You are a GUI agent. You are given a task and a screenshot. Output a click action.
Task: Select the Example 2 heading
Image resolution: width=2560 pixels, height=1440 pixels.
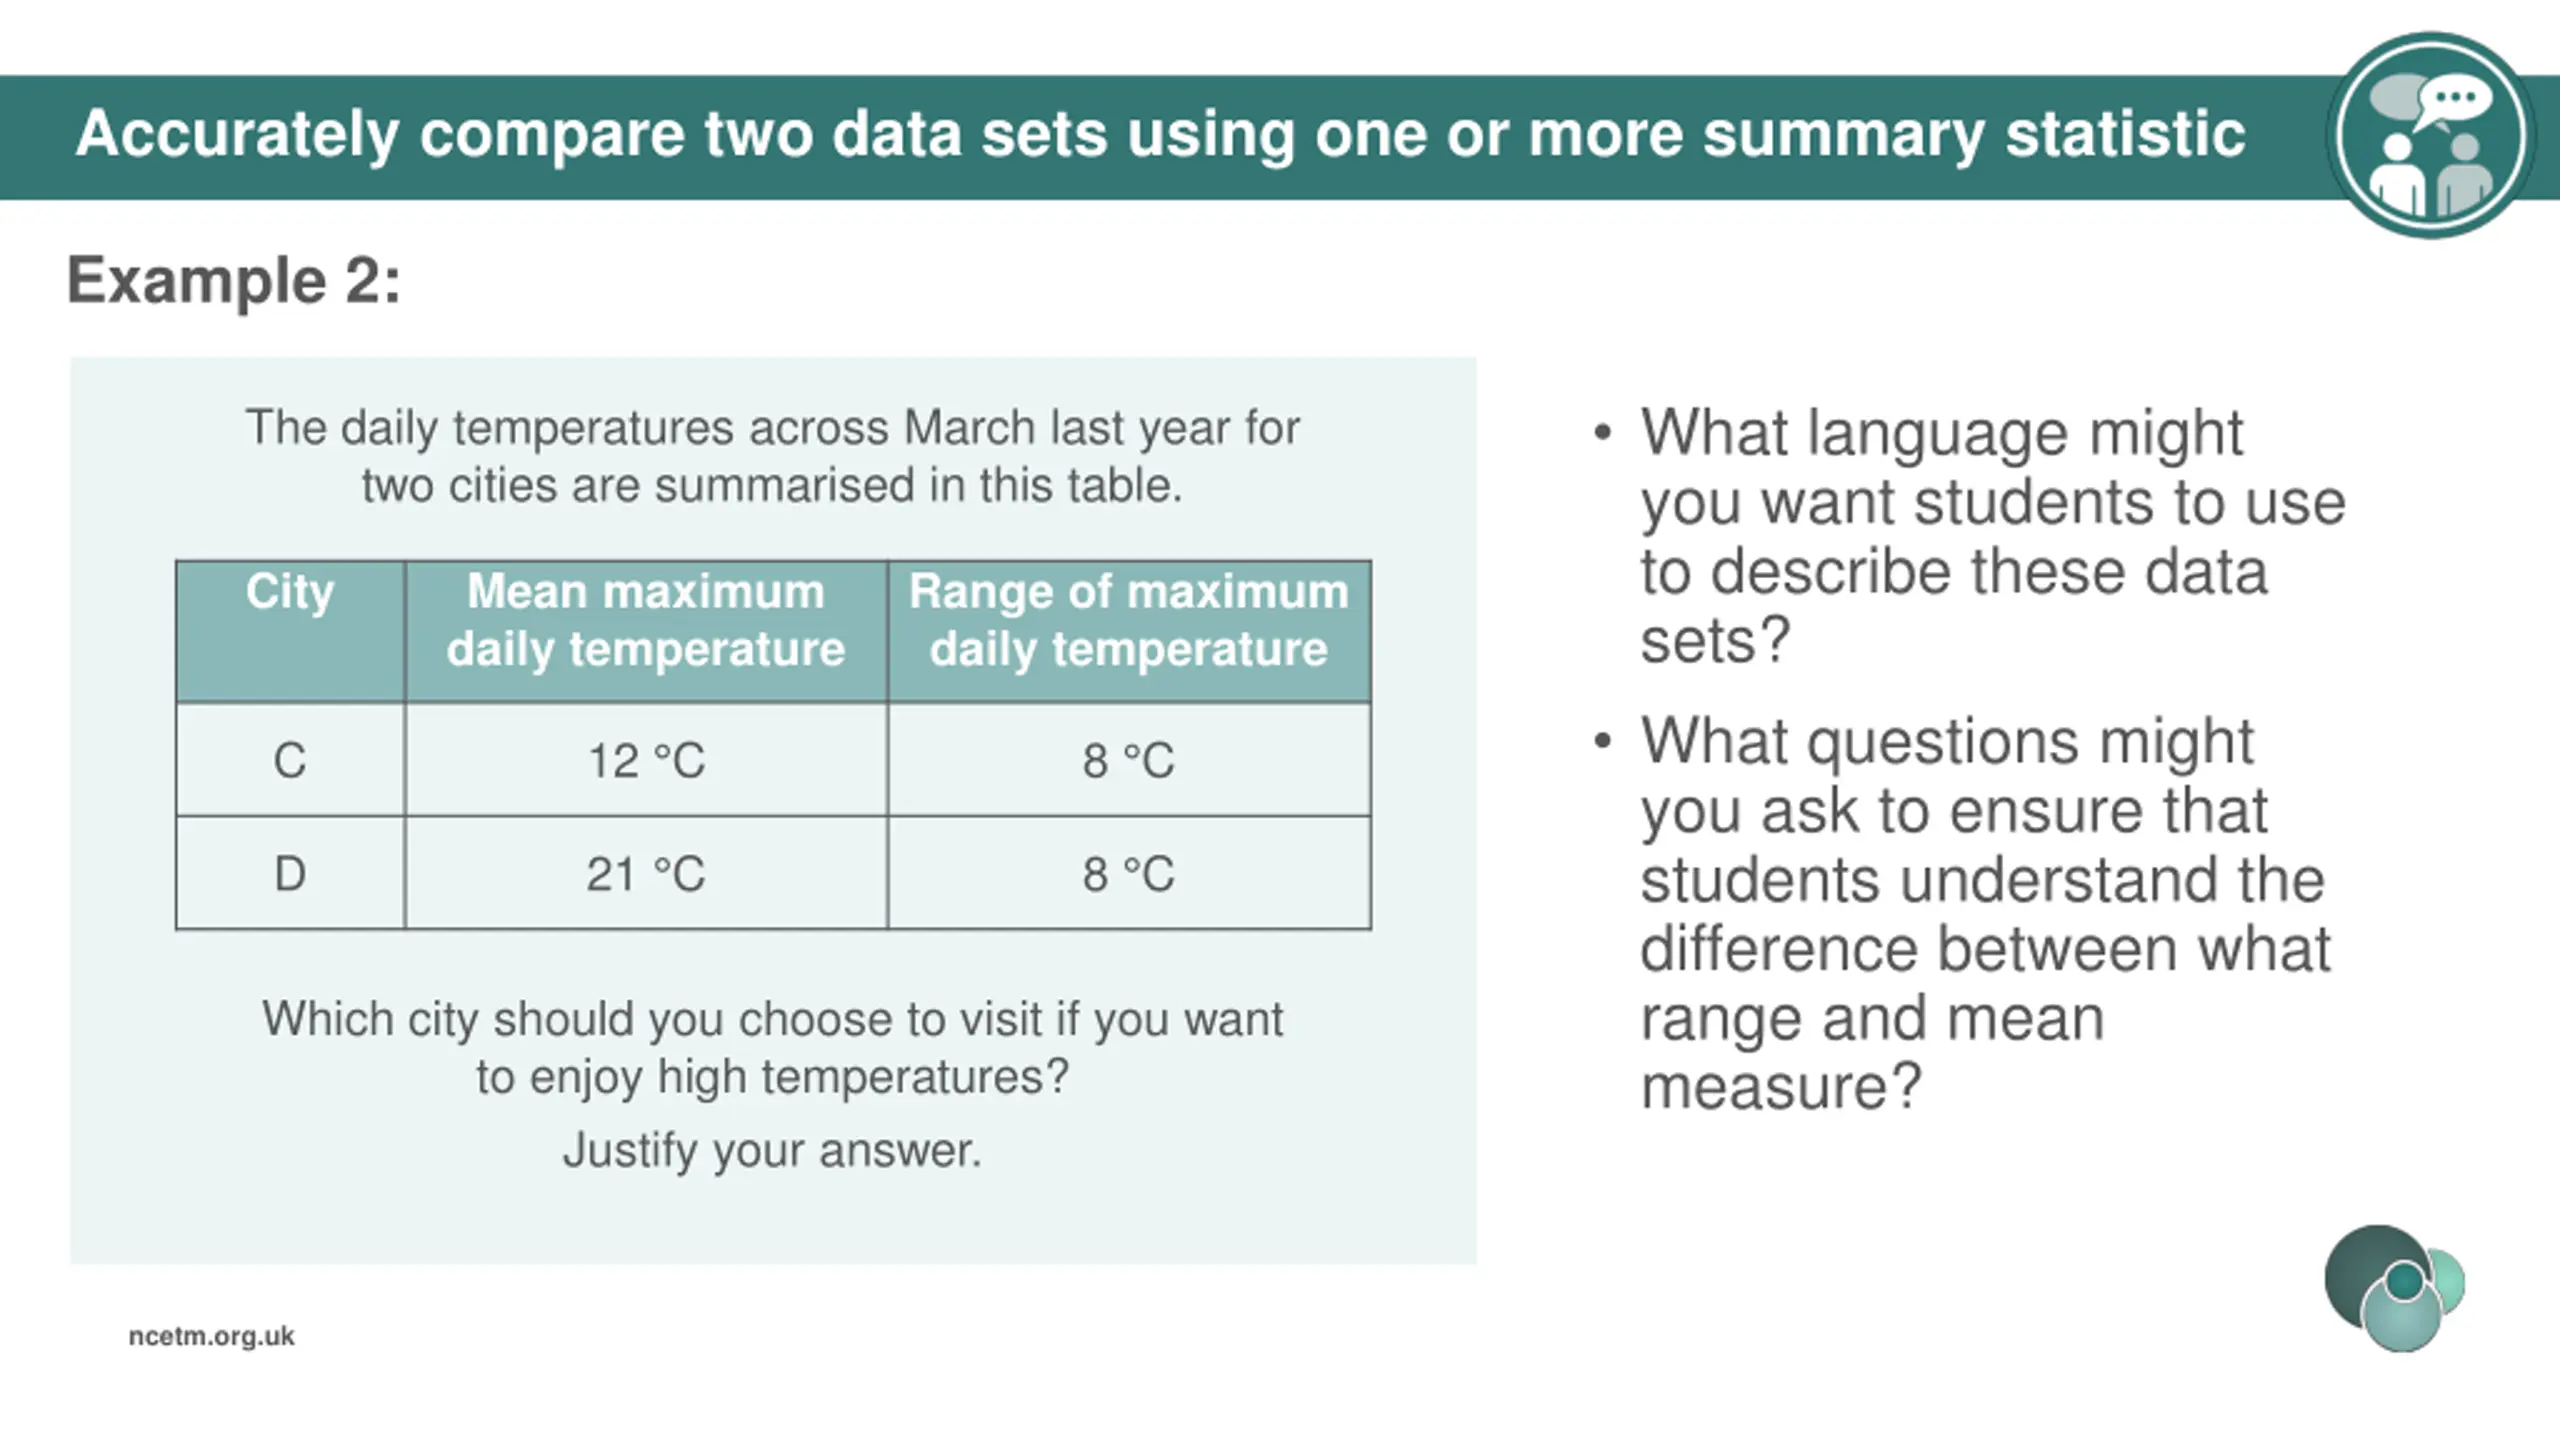pyautogui.click(x=234, y=279)
